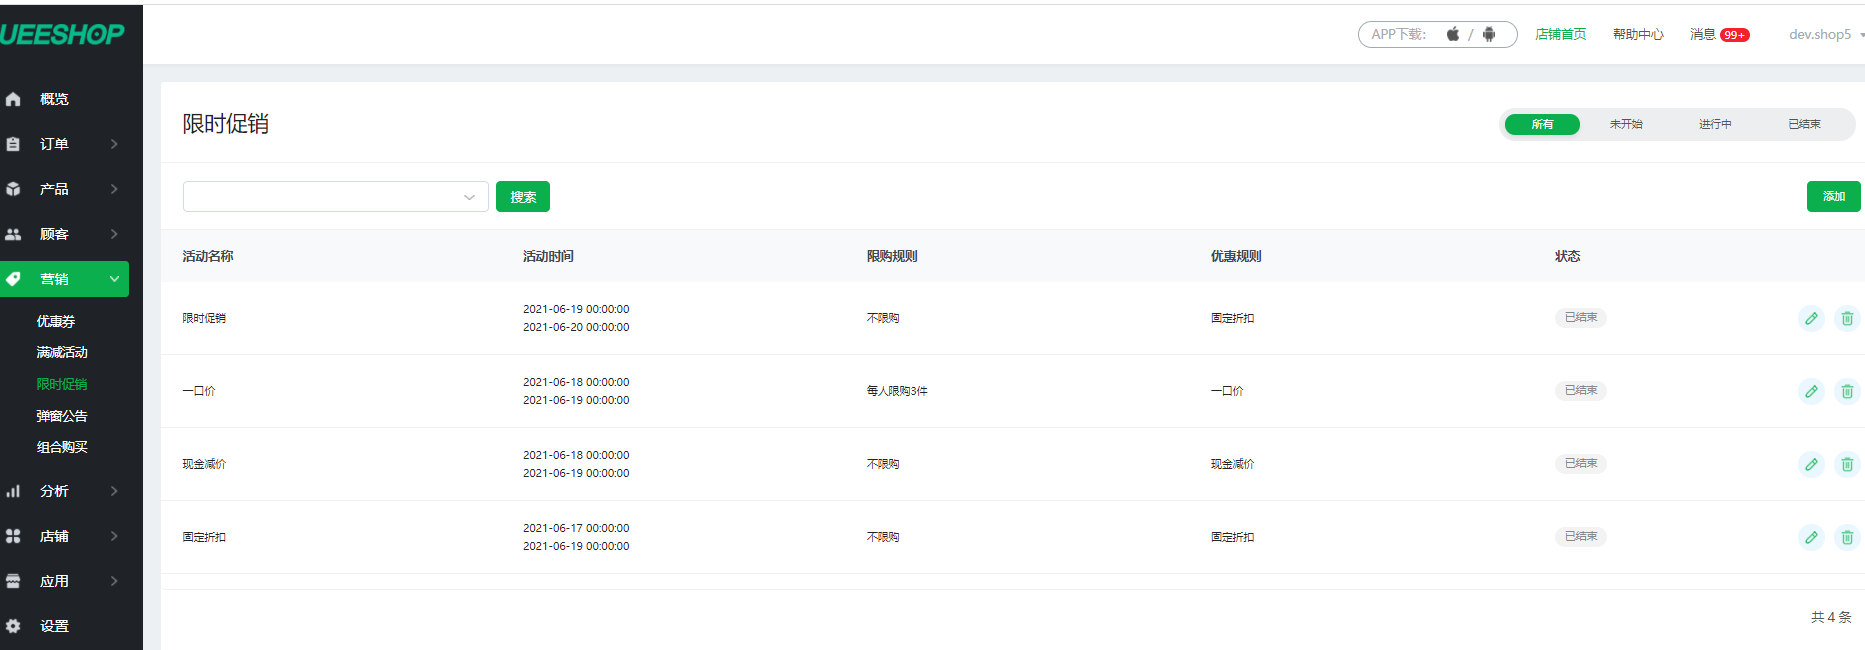Open the search filter dropdown
Image resolution: width=1865 pixels, height=650 pixels.
335,197
